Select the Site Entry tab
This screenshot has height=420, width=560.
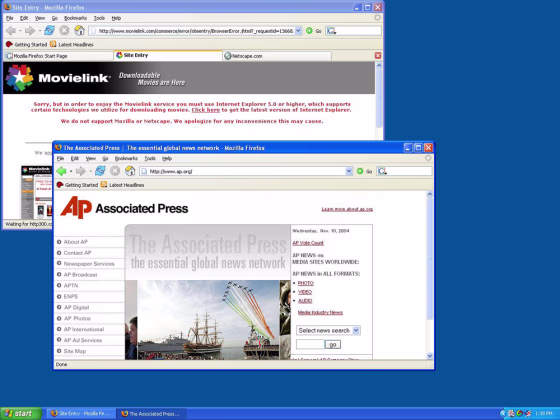coord(168,55)
